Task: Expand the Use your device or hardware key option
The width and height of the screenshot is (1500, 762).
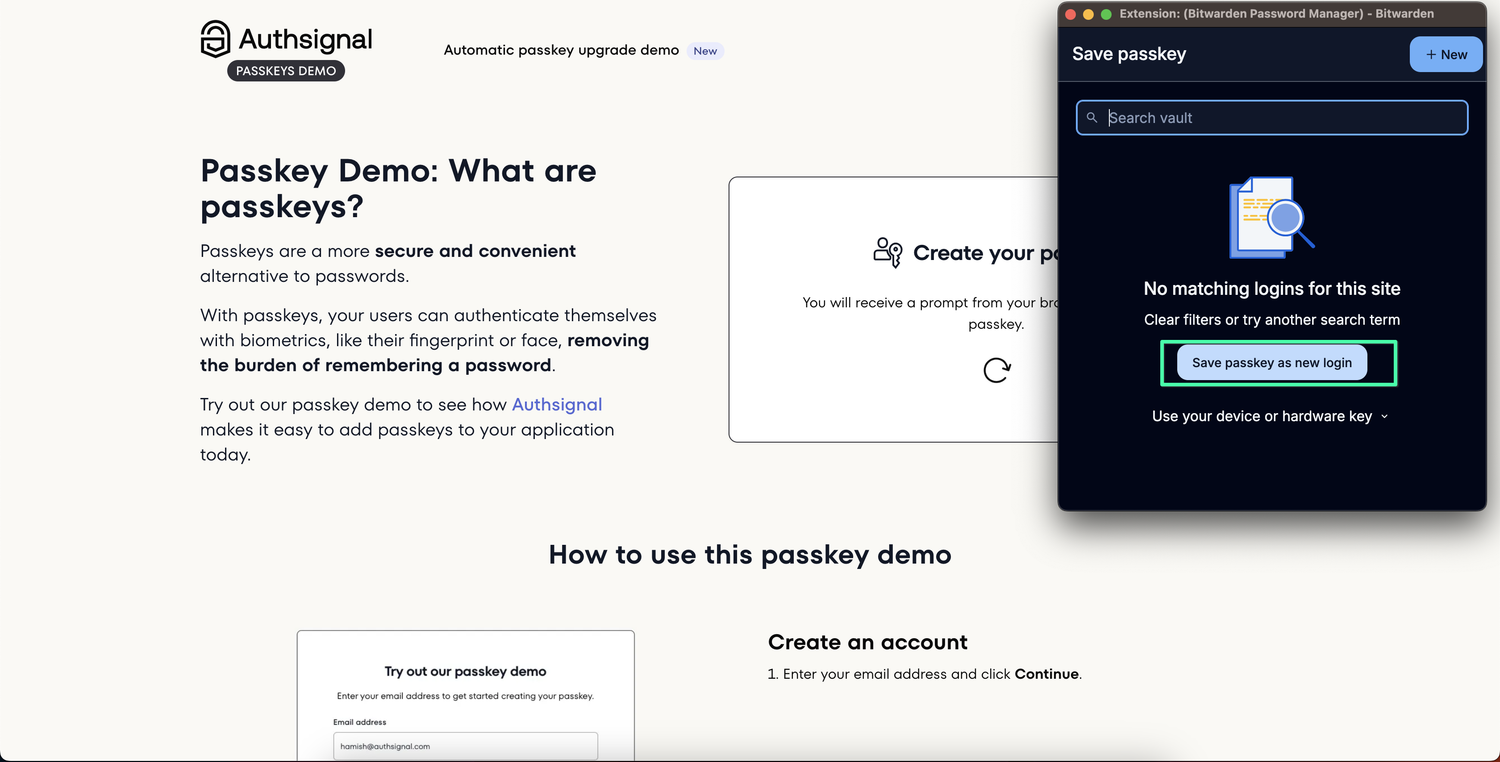Action: [1270, 416]
